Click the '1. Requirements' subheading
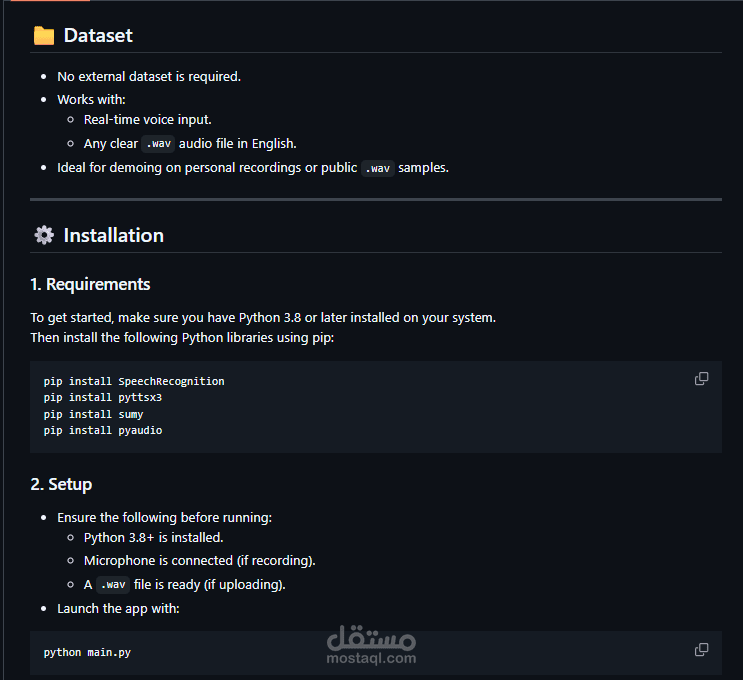This screenshot has height=680, width=743. [90, 284]
